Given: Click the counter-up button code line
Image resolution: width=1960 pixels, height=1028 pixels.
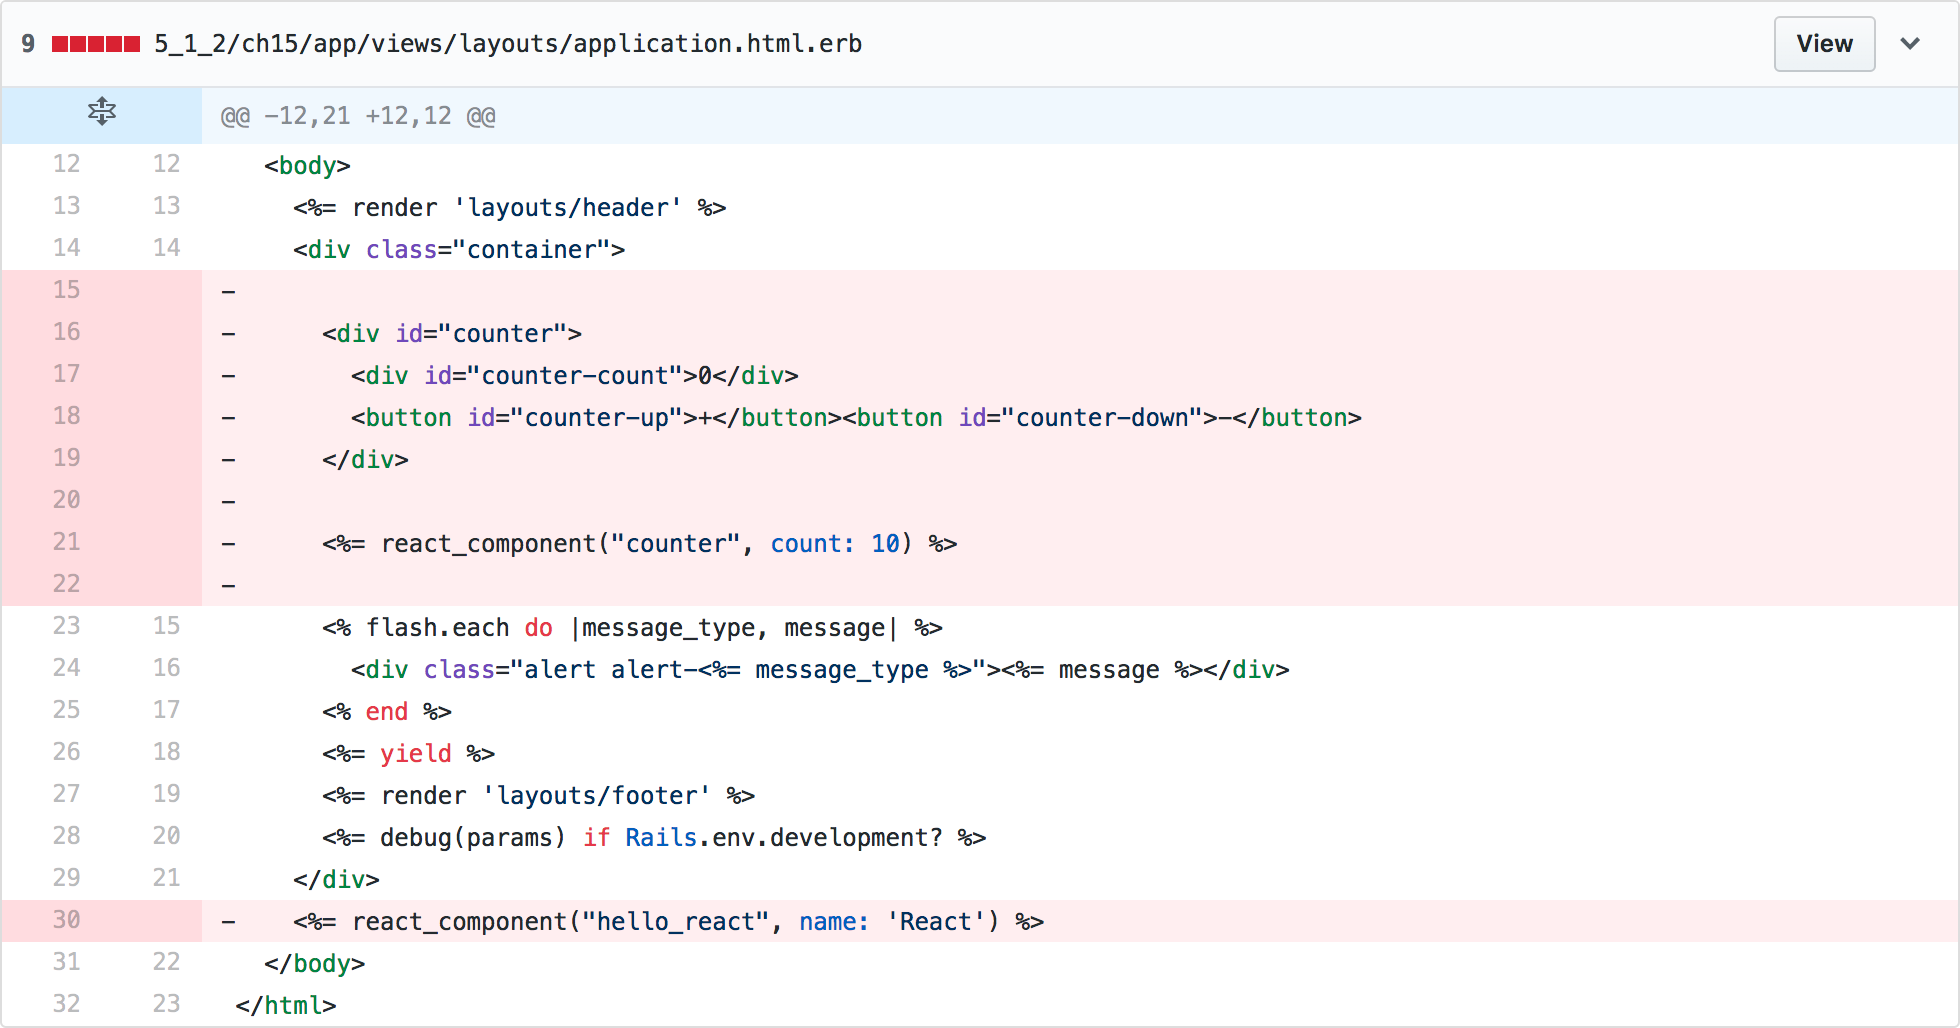Looking at the screenshot, I should coord(856,418).
